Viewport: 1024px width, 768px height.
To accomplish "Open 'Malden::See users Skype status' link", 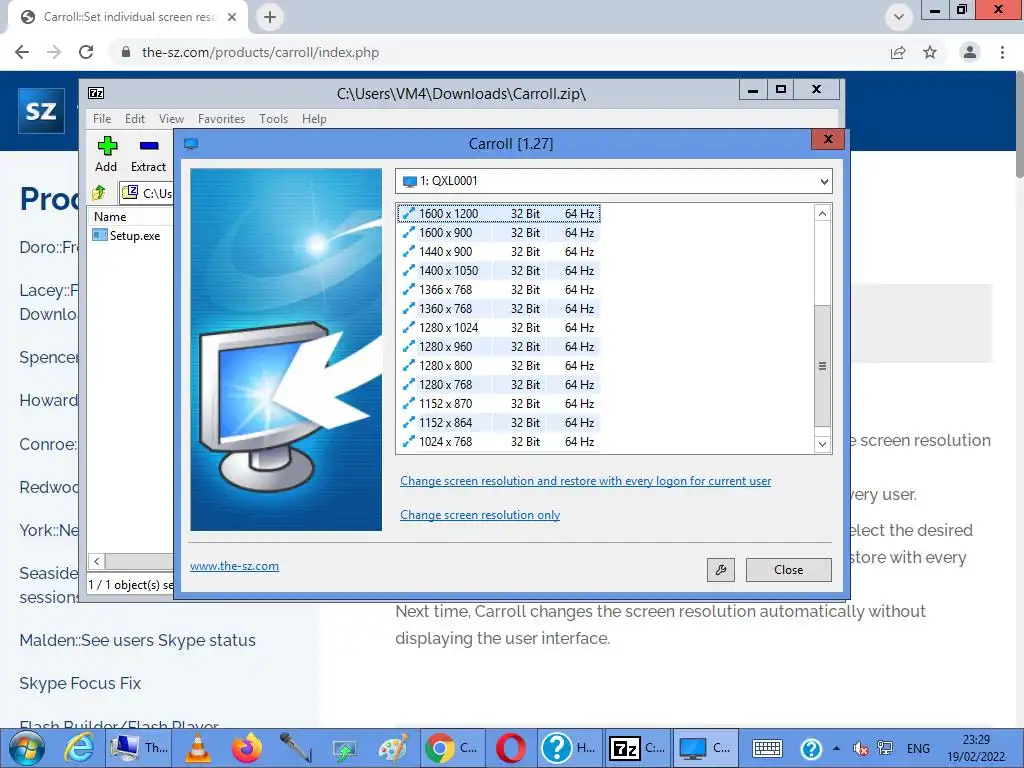I will click(x=137, y=640).
